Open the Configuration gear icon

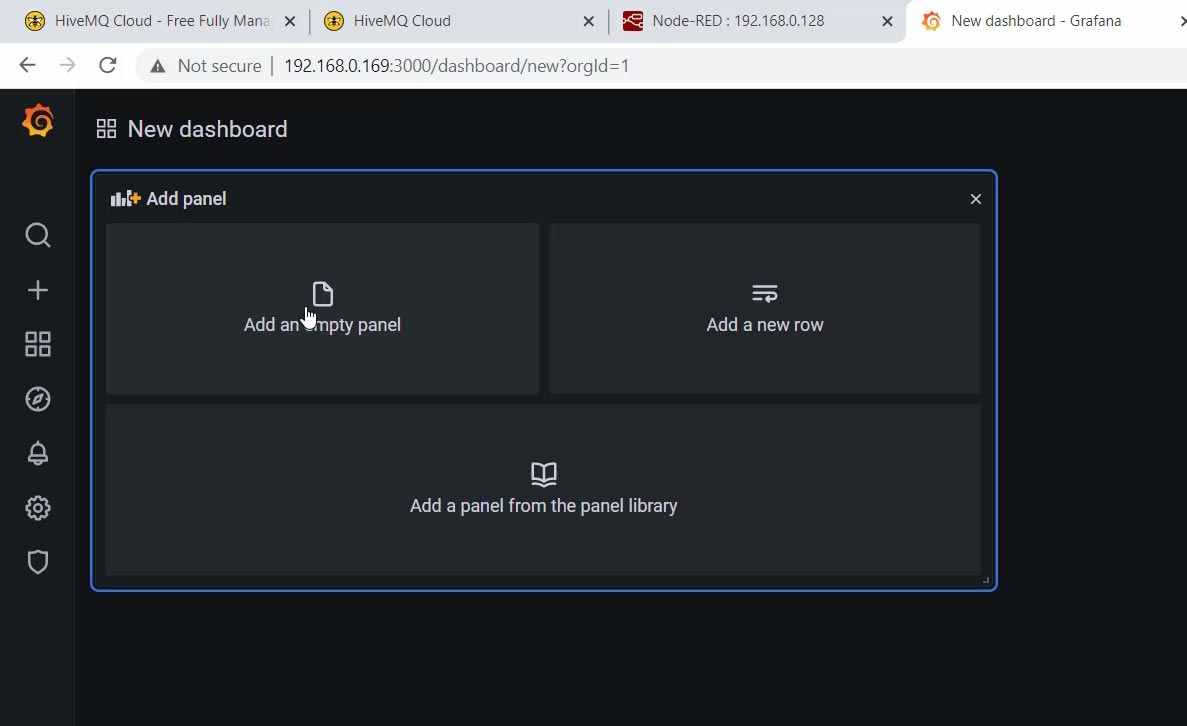(38, 508)
